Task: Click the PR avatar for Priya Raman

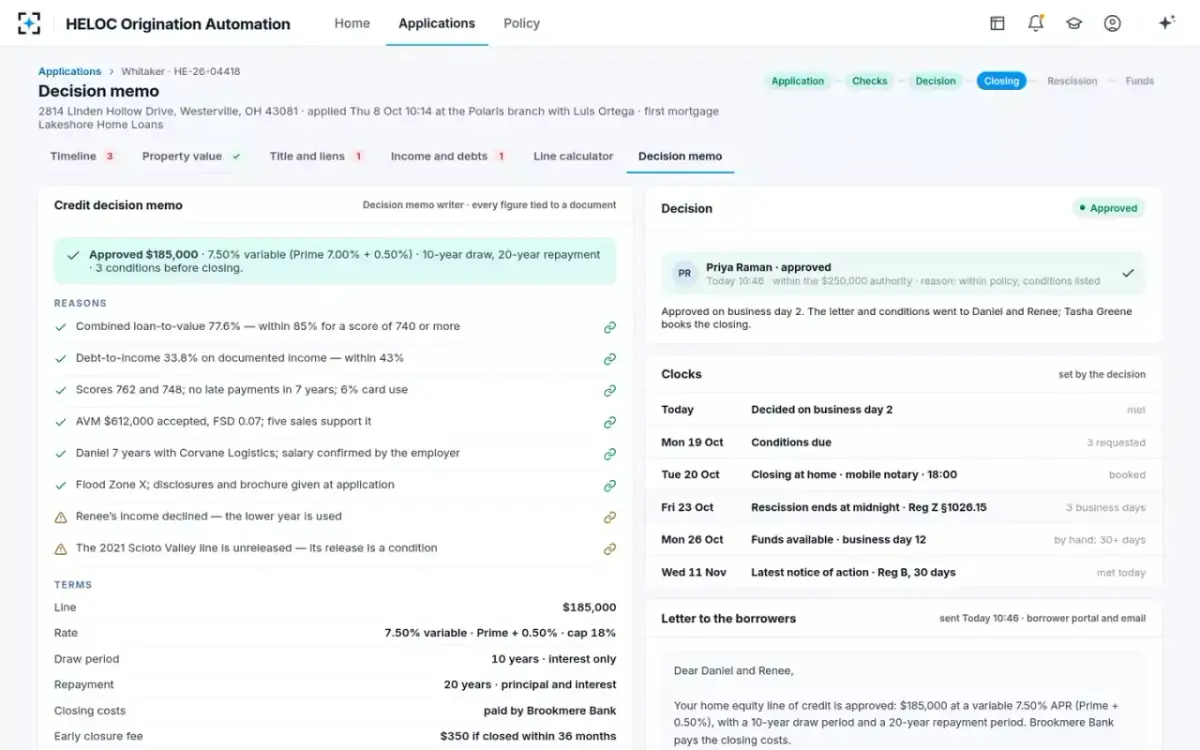Action: click(x=685, y=273)
